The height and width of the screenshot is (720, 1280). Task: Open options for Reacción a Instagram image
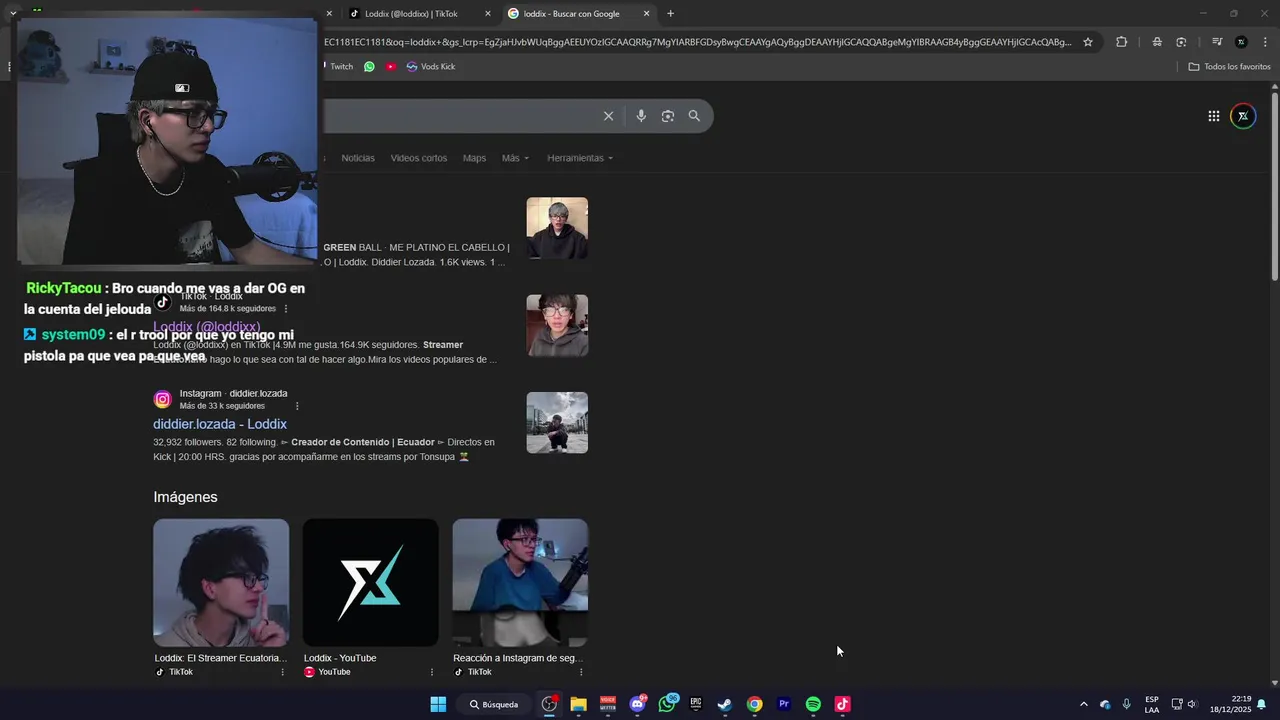pyautogui.click(x=581, y=672)
